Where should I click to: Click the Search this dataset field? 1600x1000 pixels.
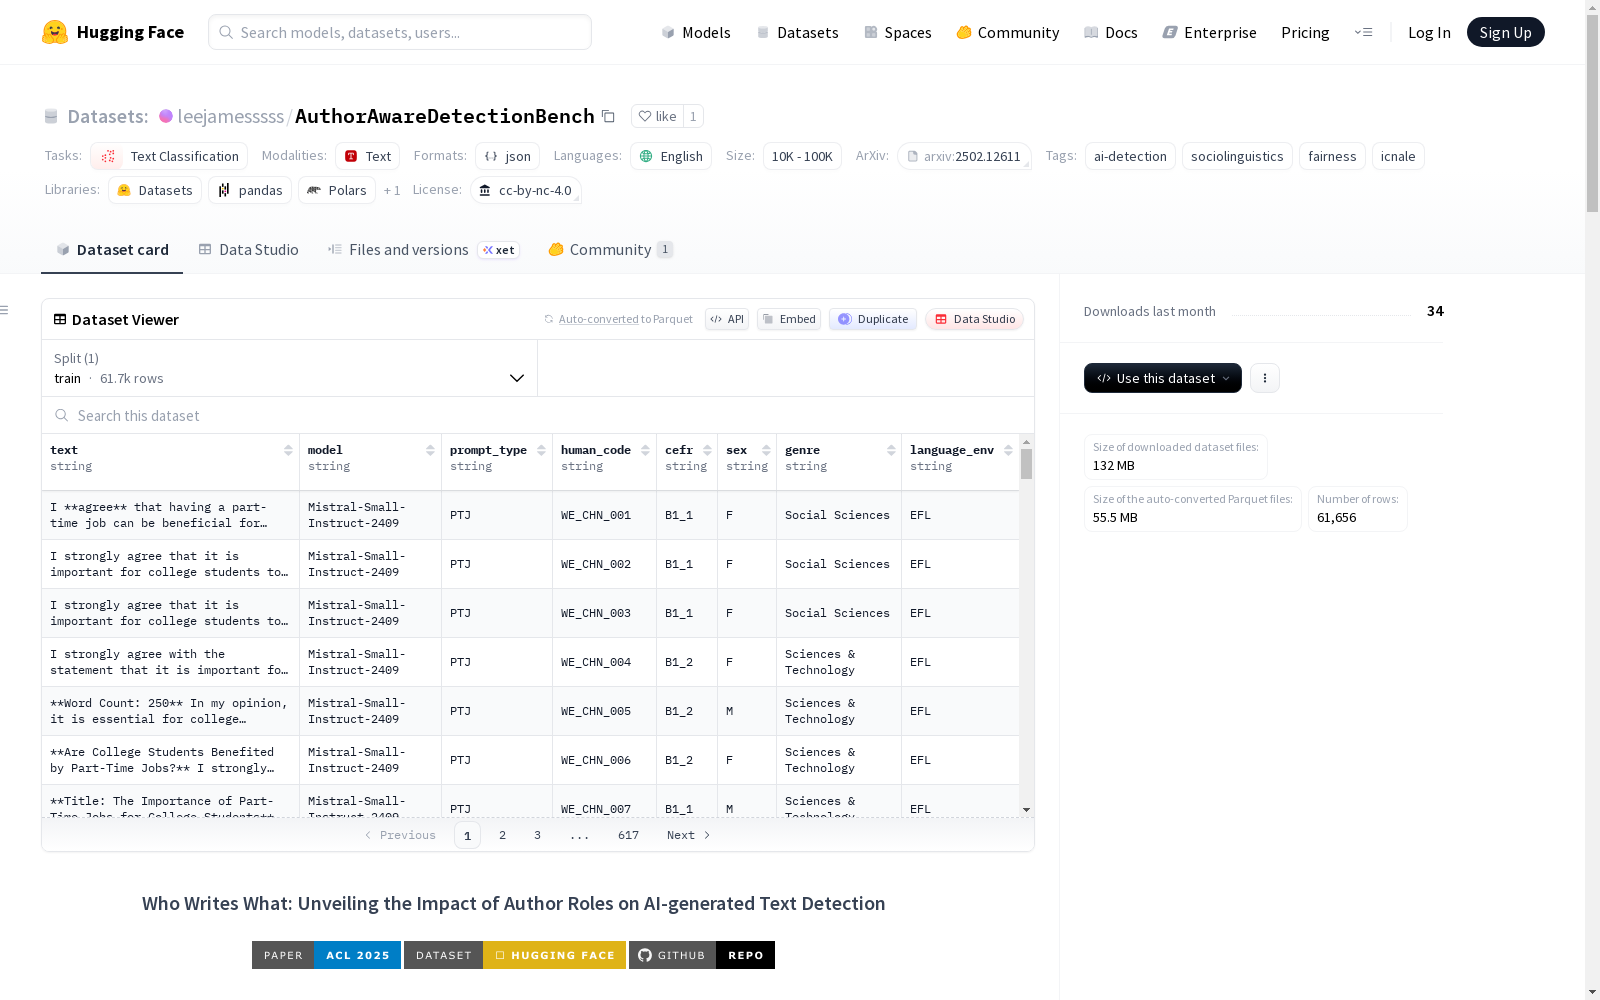(538, 415)
